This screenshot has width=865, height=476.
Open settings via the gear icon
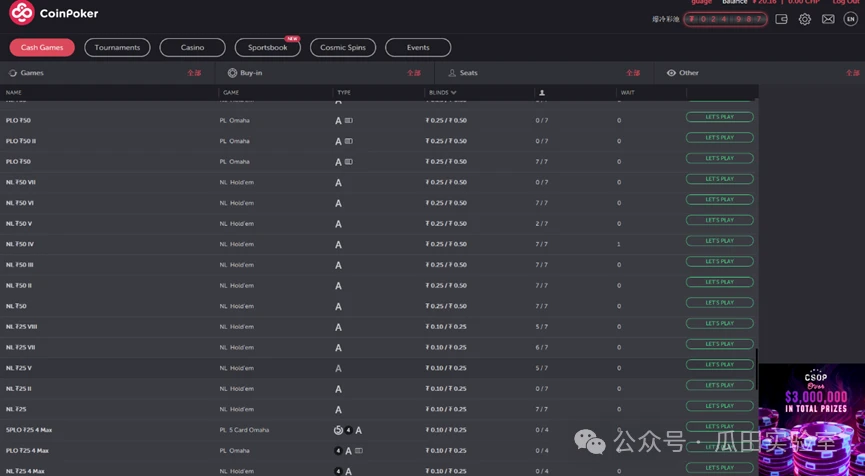[805, 19]
